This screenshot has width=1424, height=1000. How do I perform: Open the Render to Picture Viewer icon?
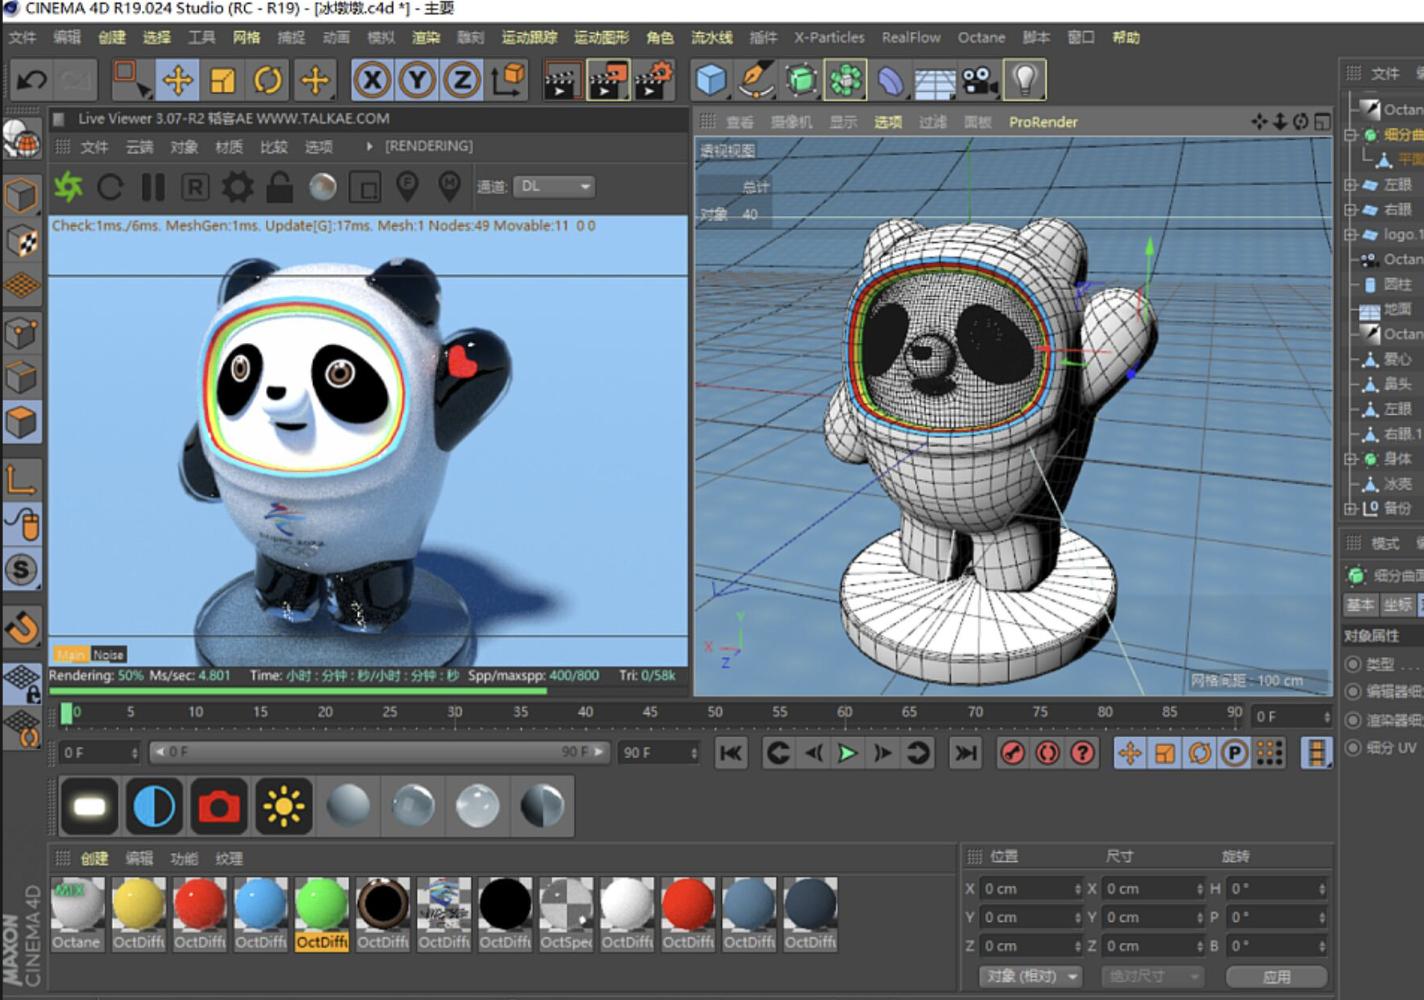pos(607,79)
